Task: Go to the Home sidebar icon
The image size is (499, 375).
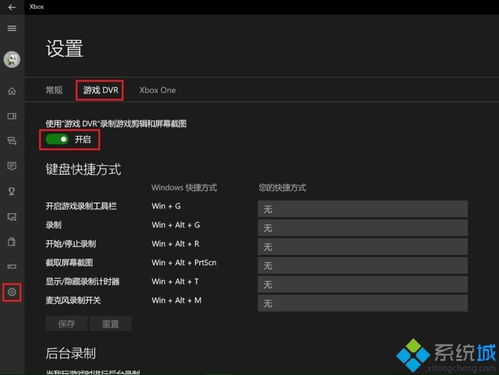Action: point(12,91)
